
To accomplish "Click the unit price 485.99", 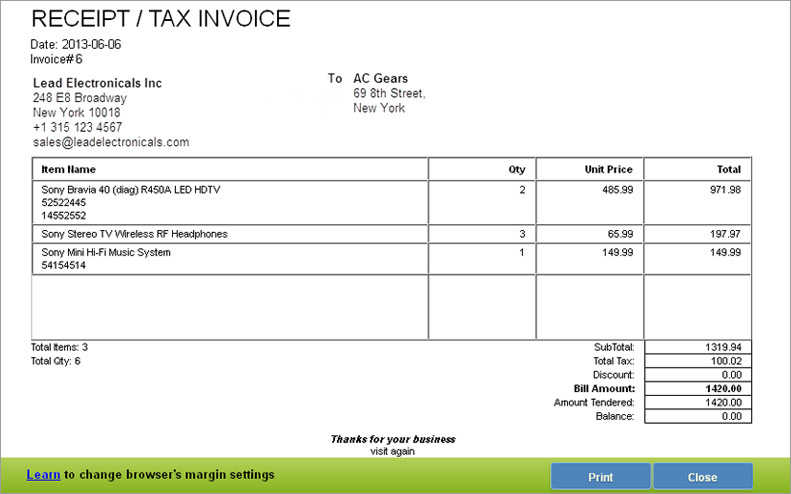I will (x=617, y=190).
